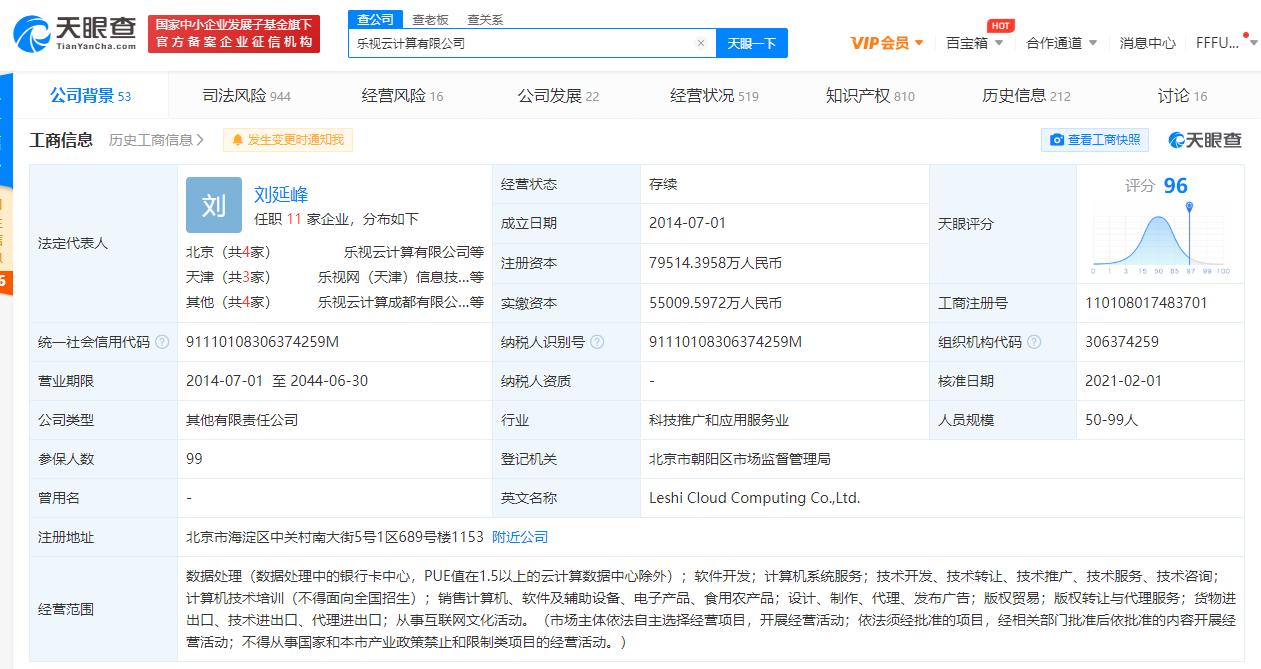Open the 乐视网（天津）信息技...等 link
This screenshot has width=1261, height=669.
click(401, 277)
